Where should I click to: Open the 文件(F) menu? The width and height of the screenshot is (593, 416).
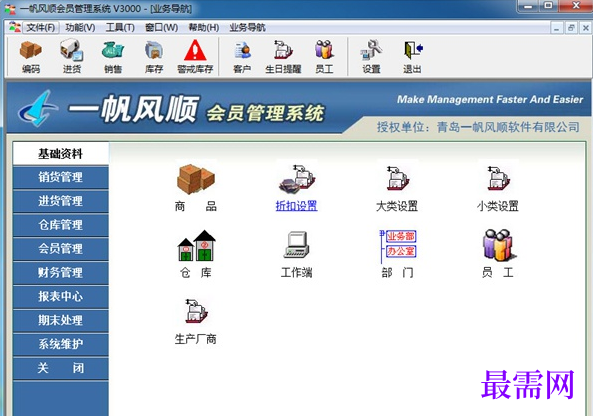tap(41, 28)
